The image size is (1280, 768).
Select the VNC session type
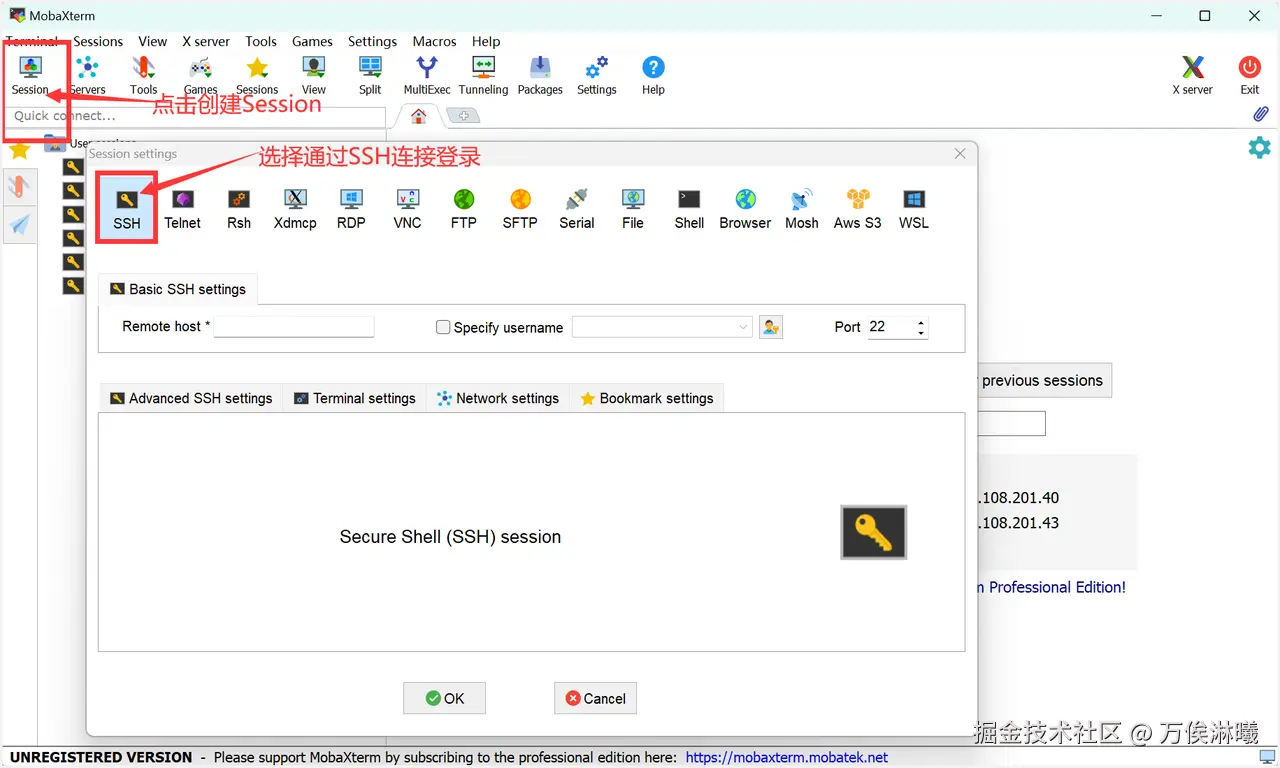click(407, 208)
